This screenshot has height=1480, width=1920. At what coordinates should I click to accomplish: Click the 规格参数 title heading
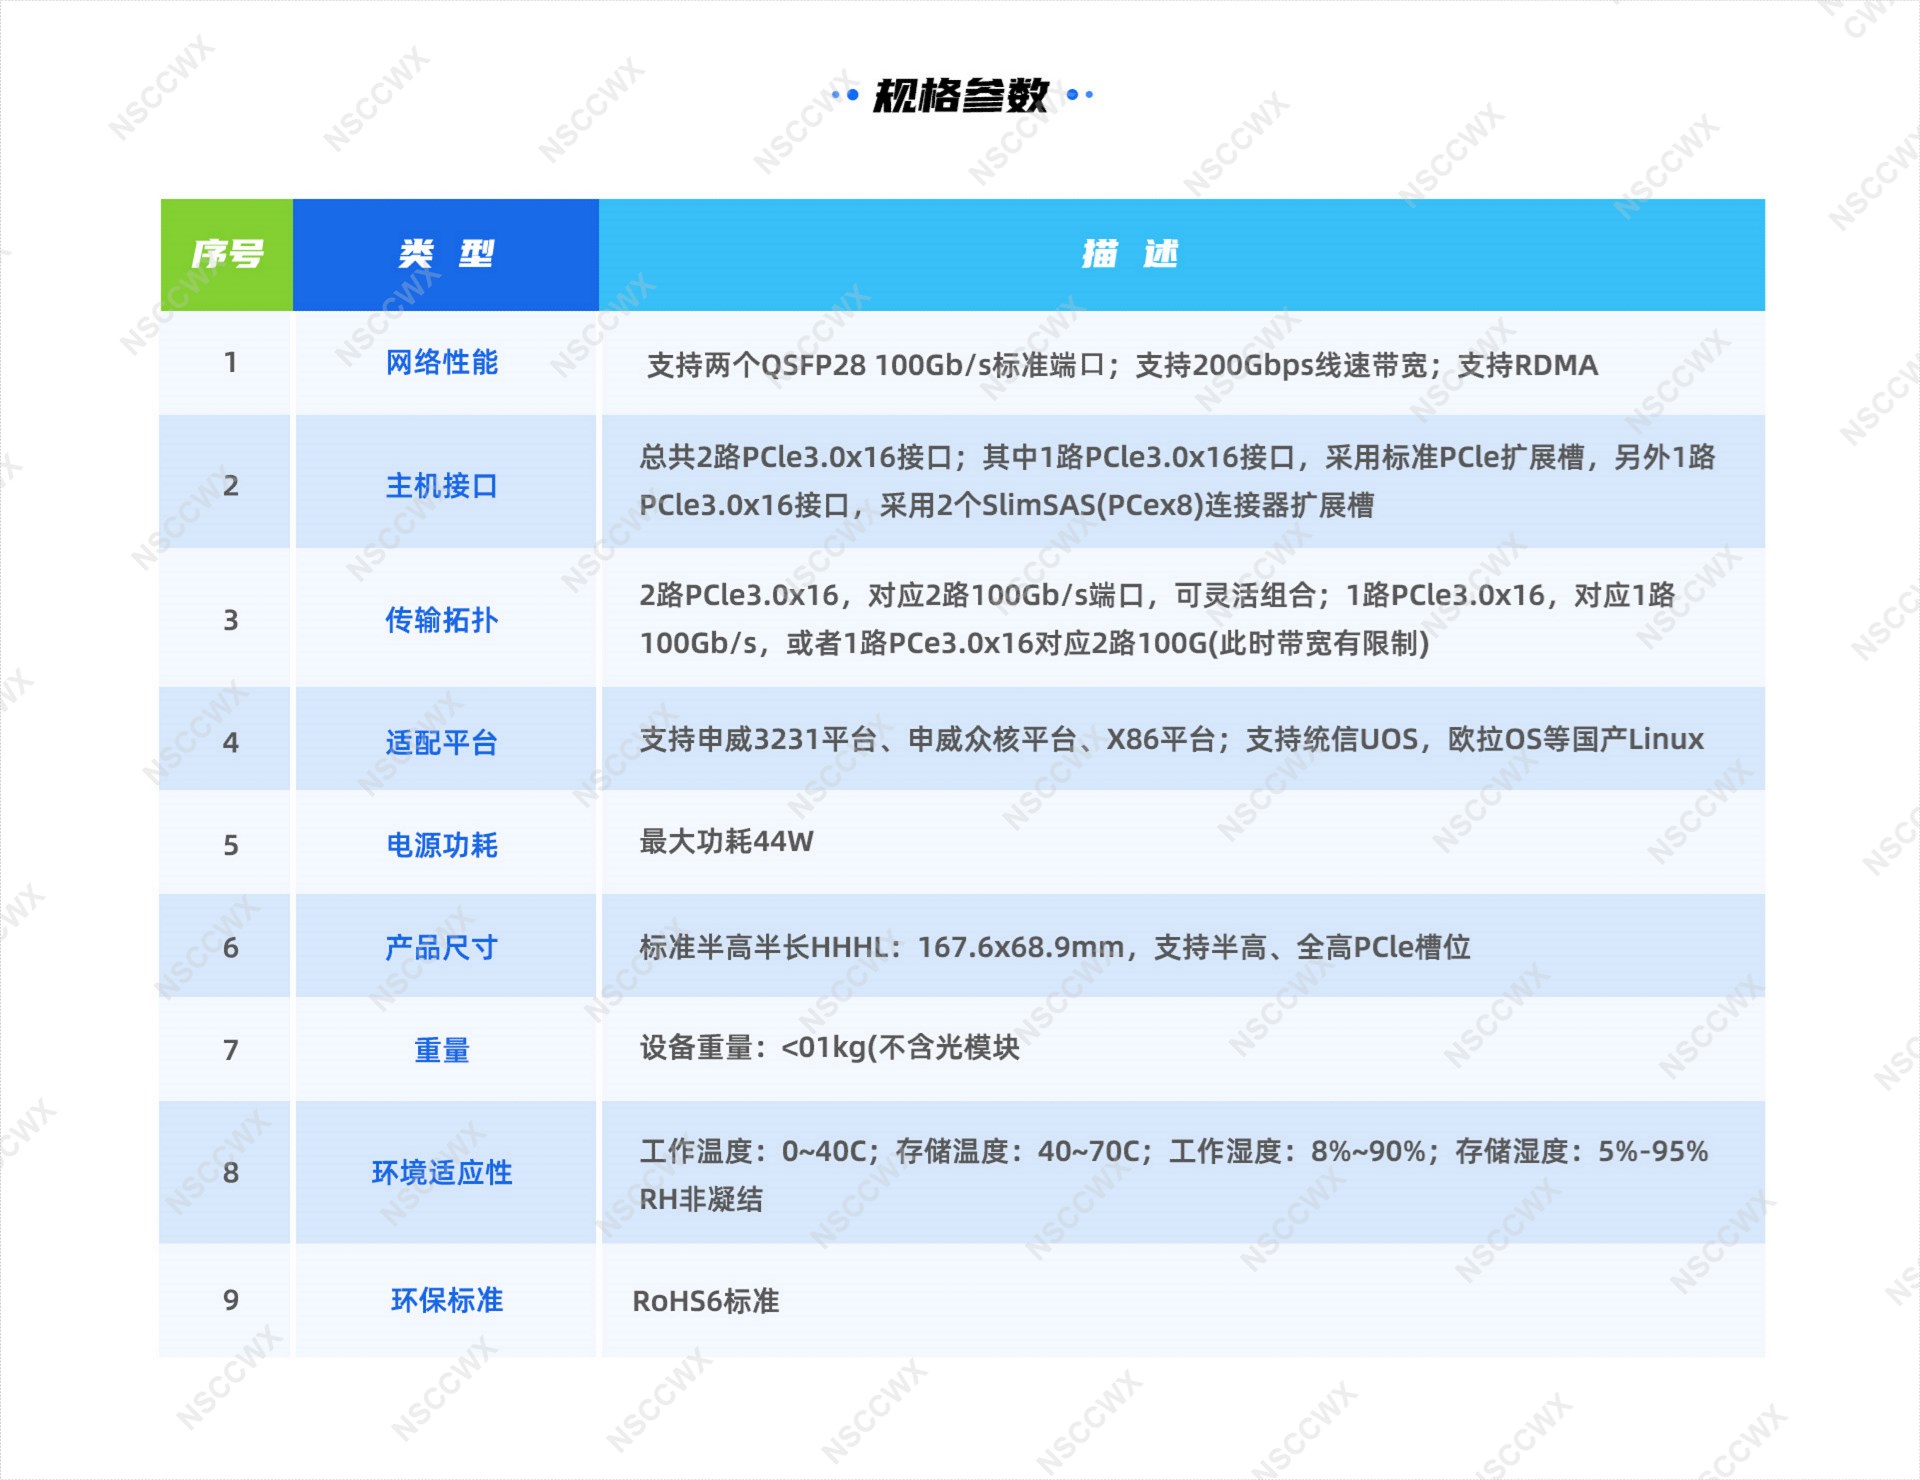(x=961, y=95)
